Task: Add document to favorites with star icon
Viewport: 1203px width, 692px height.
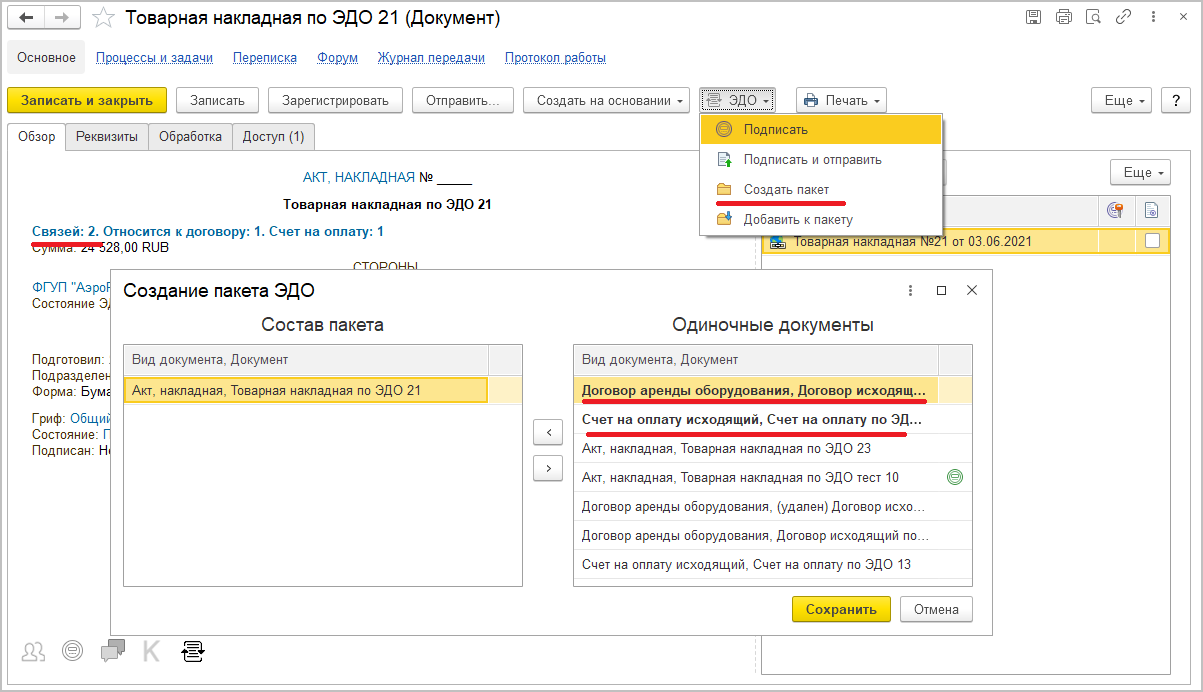Action: (101, 18)
